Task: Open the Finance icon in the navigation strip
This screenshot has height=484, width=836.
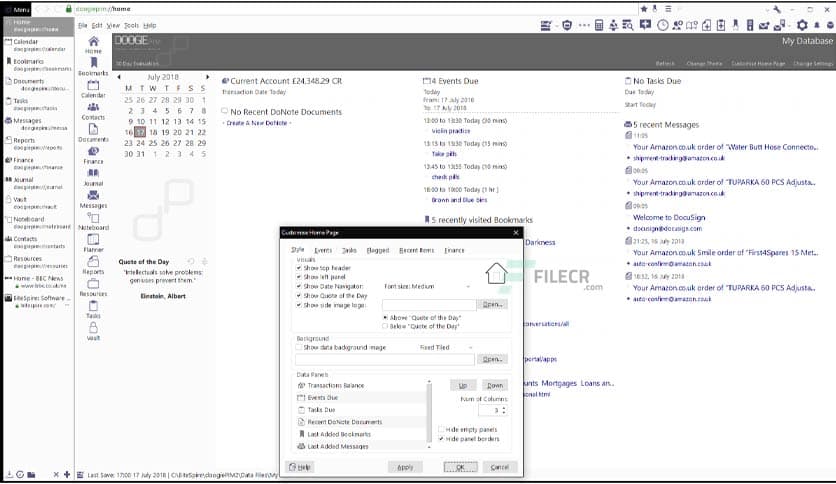Action: [x=93, y=151]
